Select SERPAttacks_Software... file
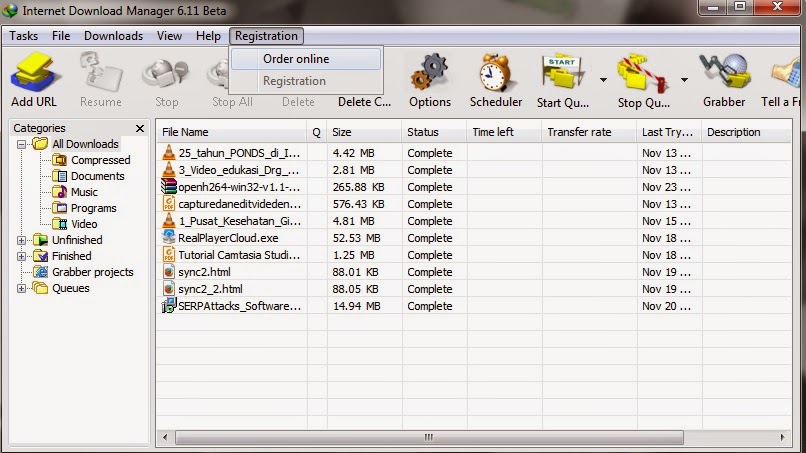 click(239, 306)
